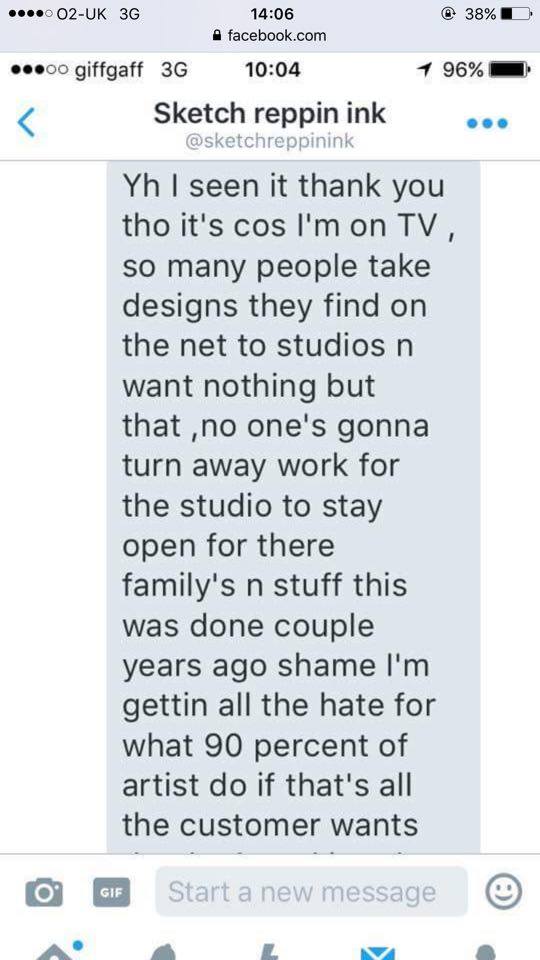Tap the Start a new message field
This screenshot has height=960, width=540.
coord(312,891)
